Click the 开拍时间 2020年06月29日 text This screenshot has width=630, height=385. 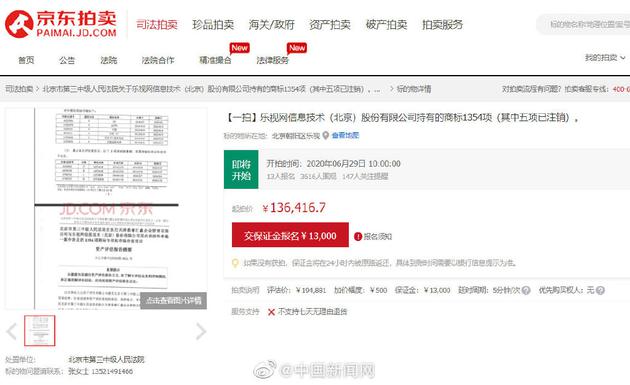(333, 164)
